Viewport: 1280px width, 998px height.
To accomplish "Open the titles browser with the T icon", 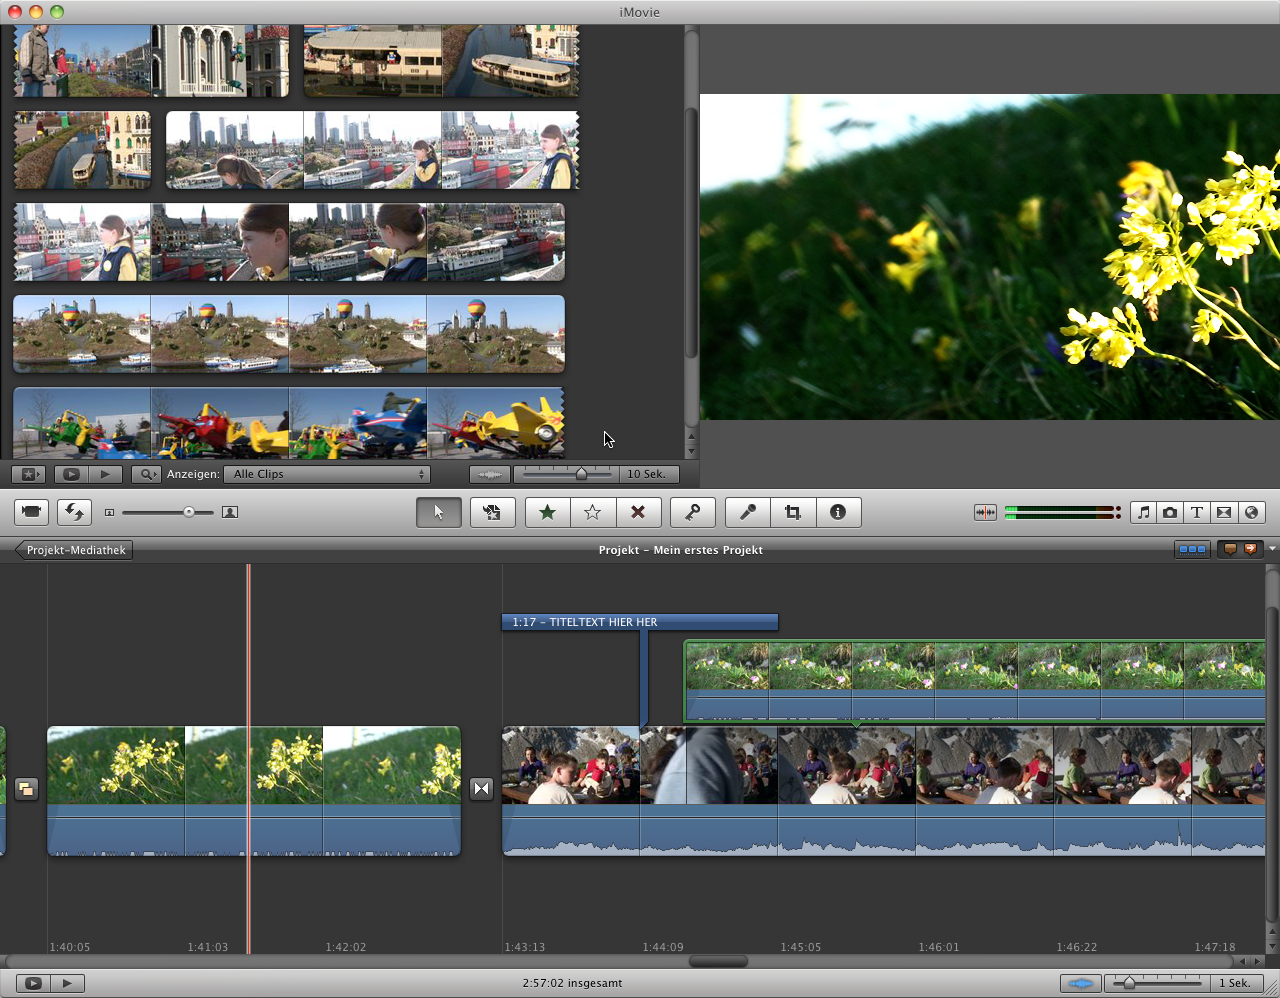I will point(1197,512).
